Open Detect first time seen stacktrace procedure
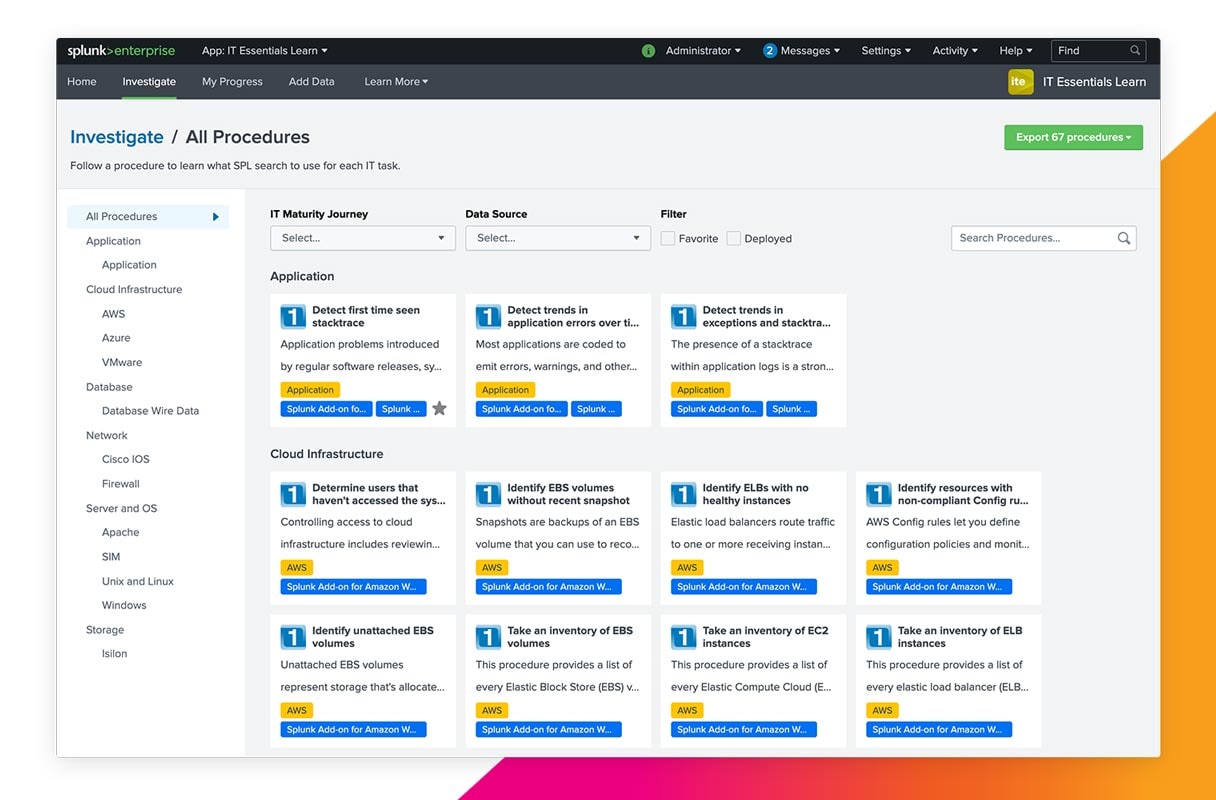The width and height of the screenshot is (1216, 800). pos(366,316)
